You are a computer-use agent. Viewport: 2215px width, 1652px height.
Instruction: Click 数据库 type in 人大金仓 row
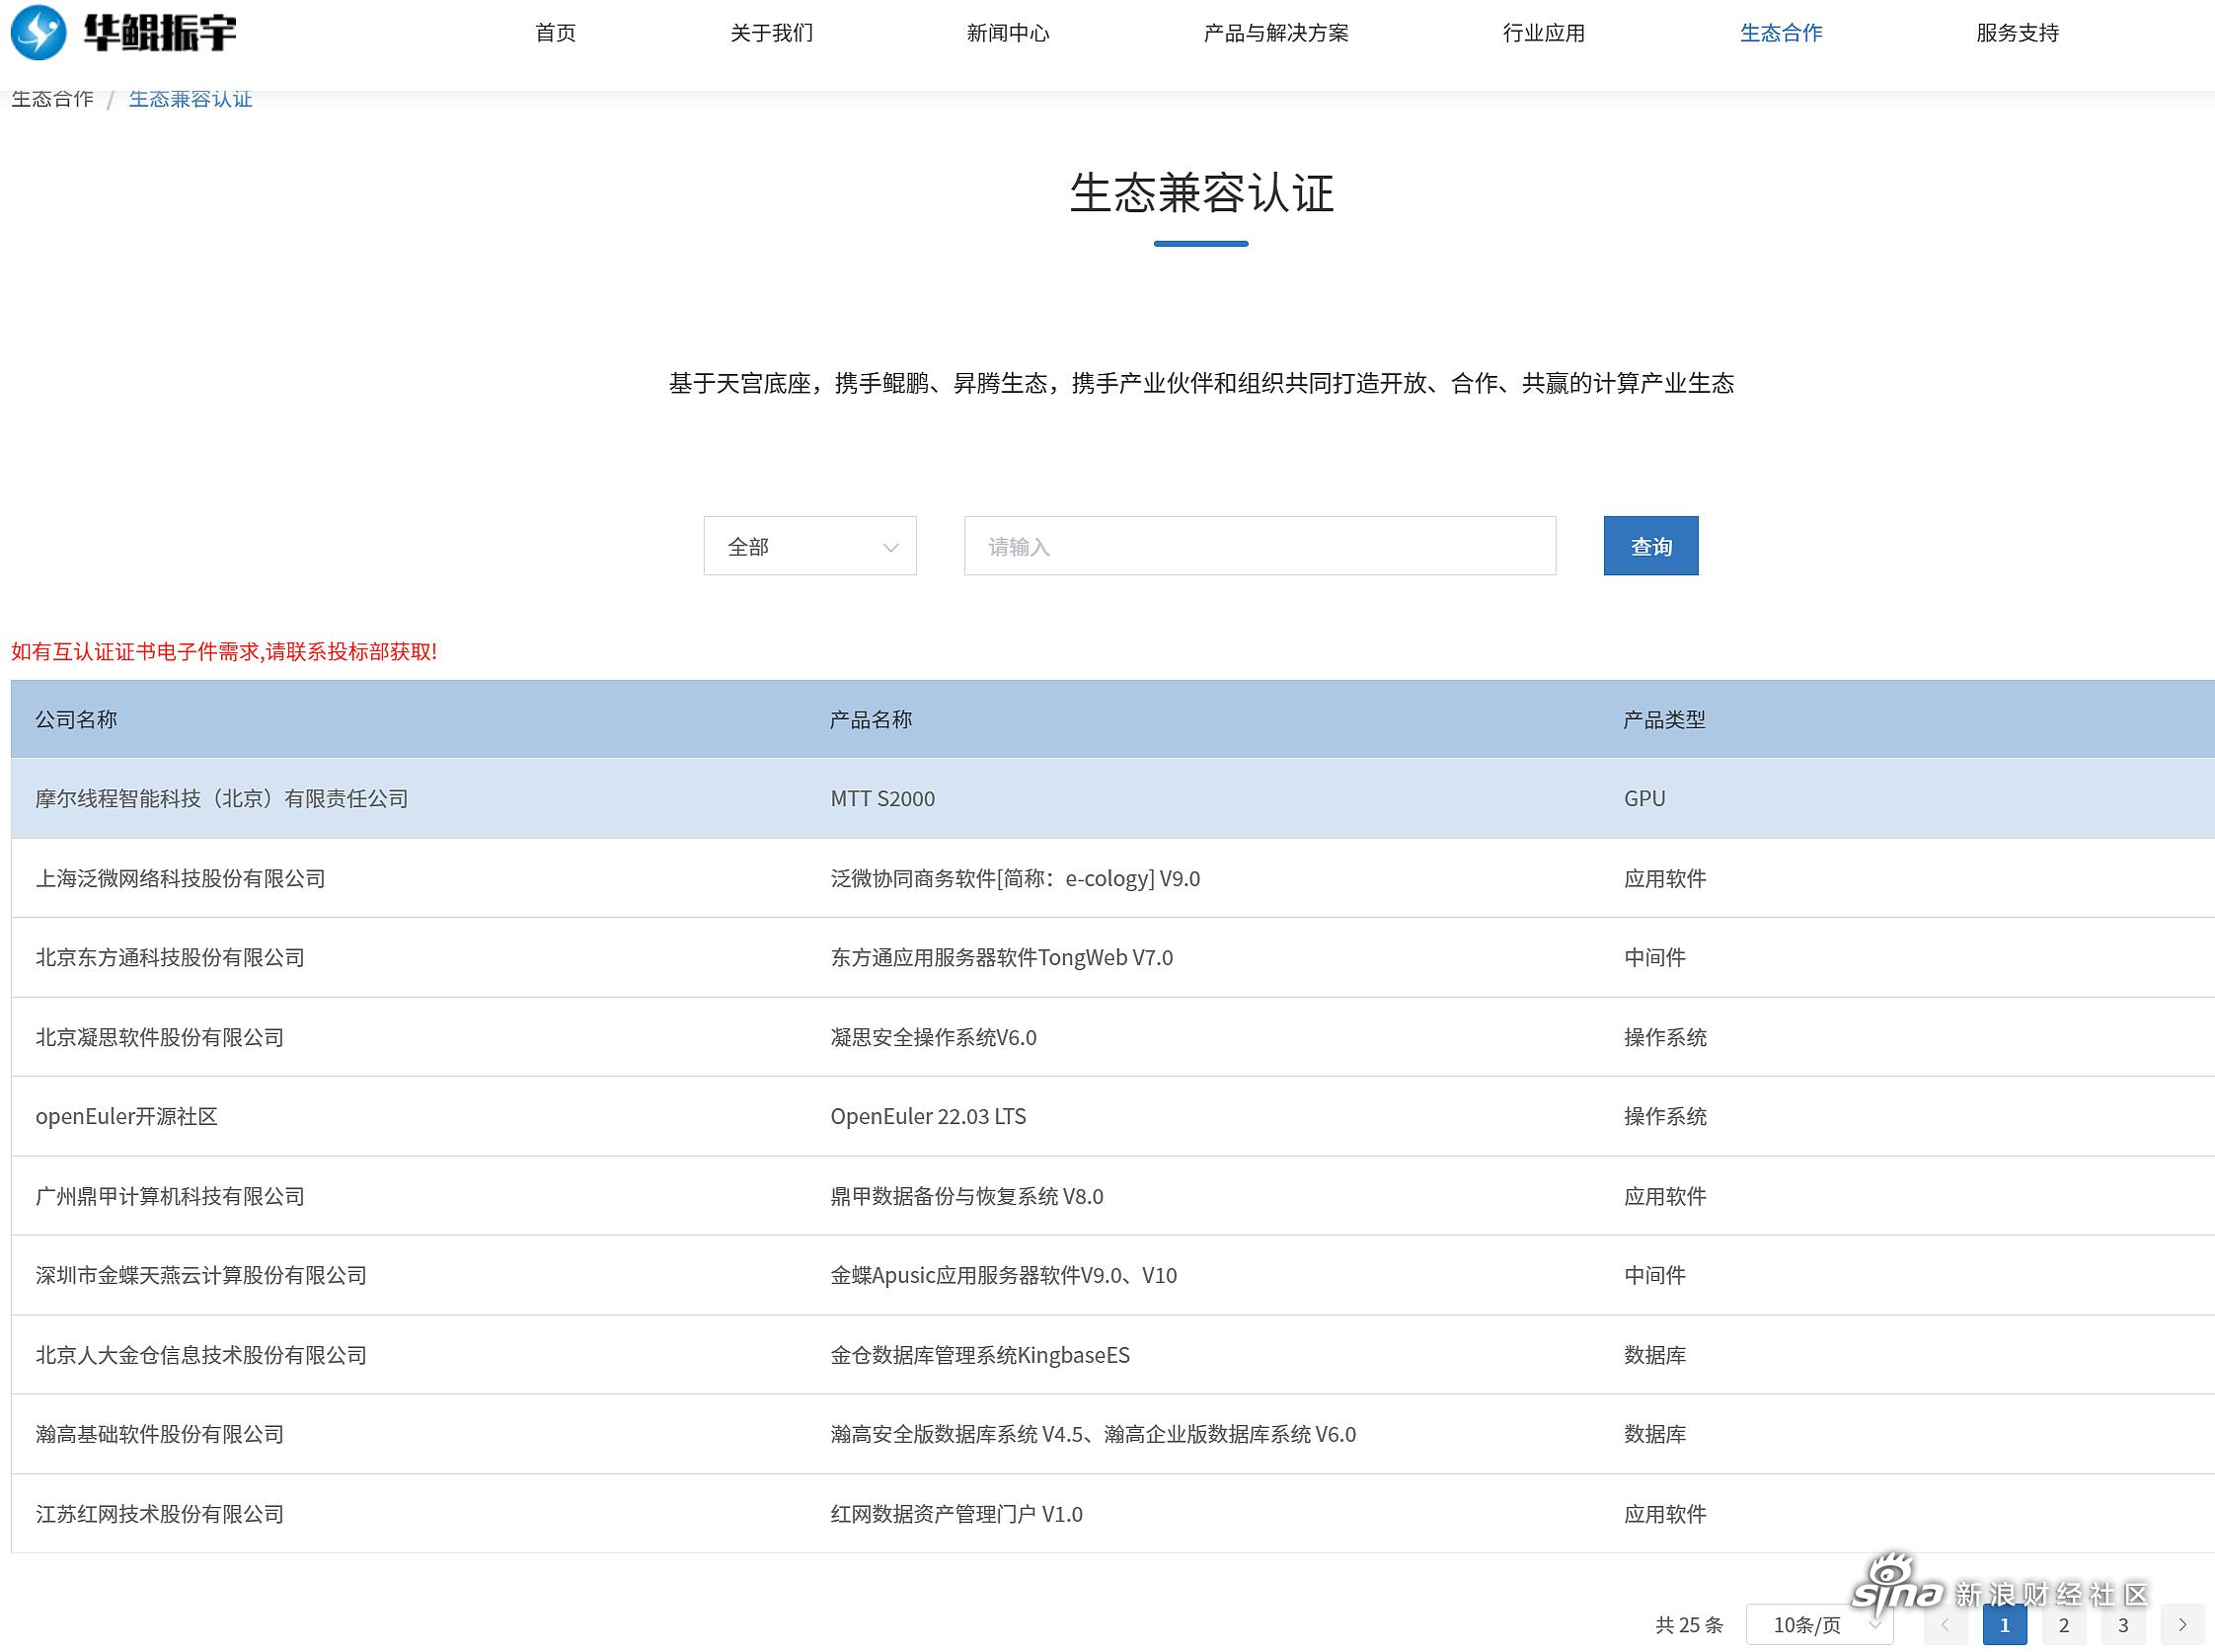(1654, 1355)
